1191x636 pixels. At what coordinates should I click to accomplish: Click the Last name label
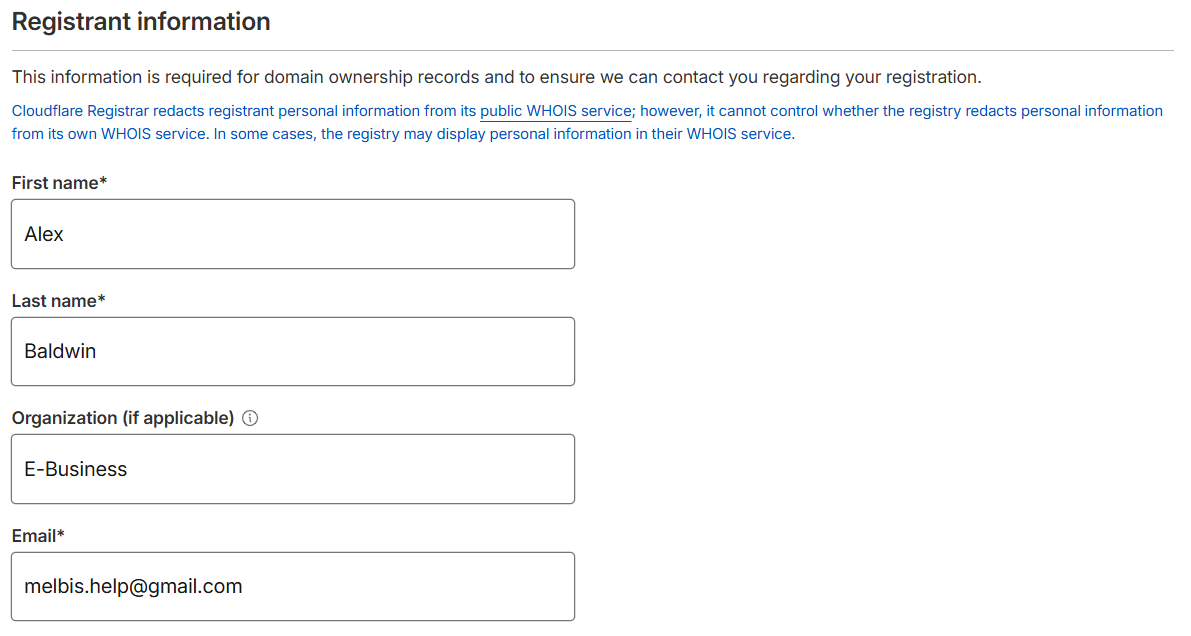point(58,301)
